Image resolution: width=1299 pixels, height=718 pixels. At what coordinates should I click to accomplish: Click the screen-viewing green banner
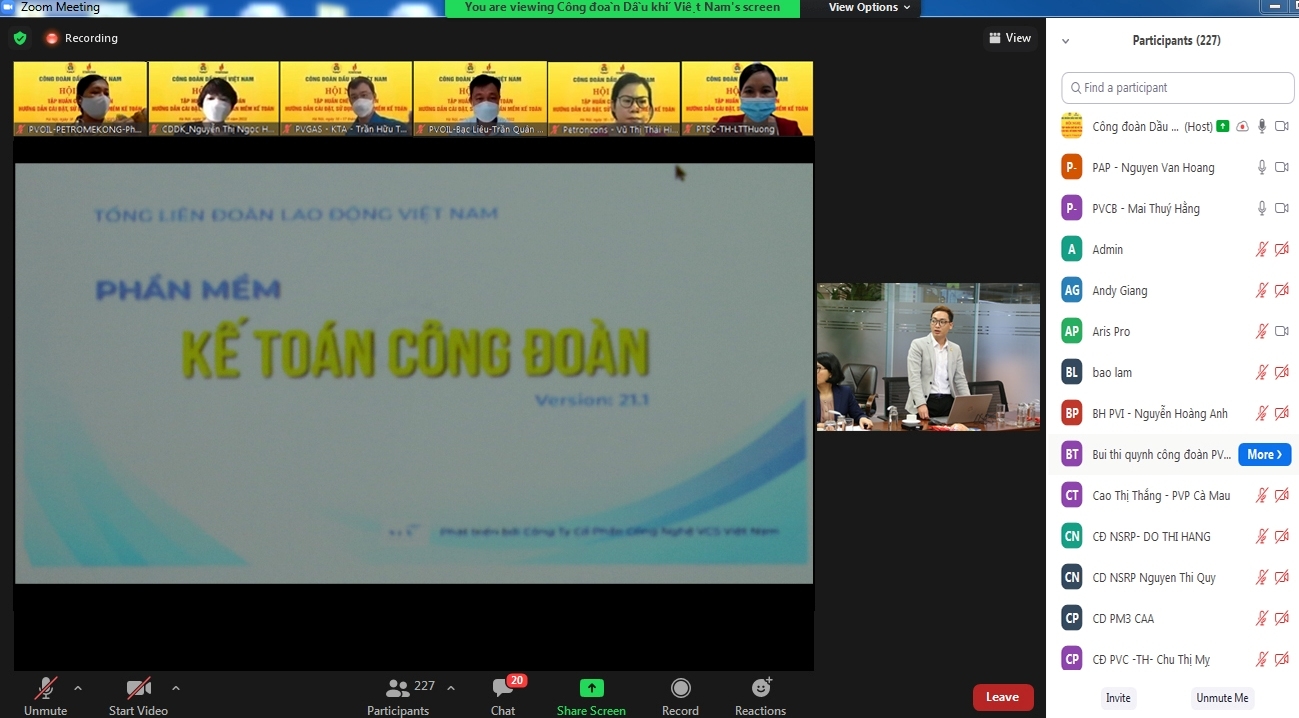click(622, 8)
